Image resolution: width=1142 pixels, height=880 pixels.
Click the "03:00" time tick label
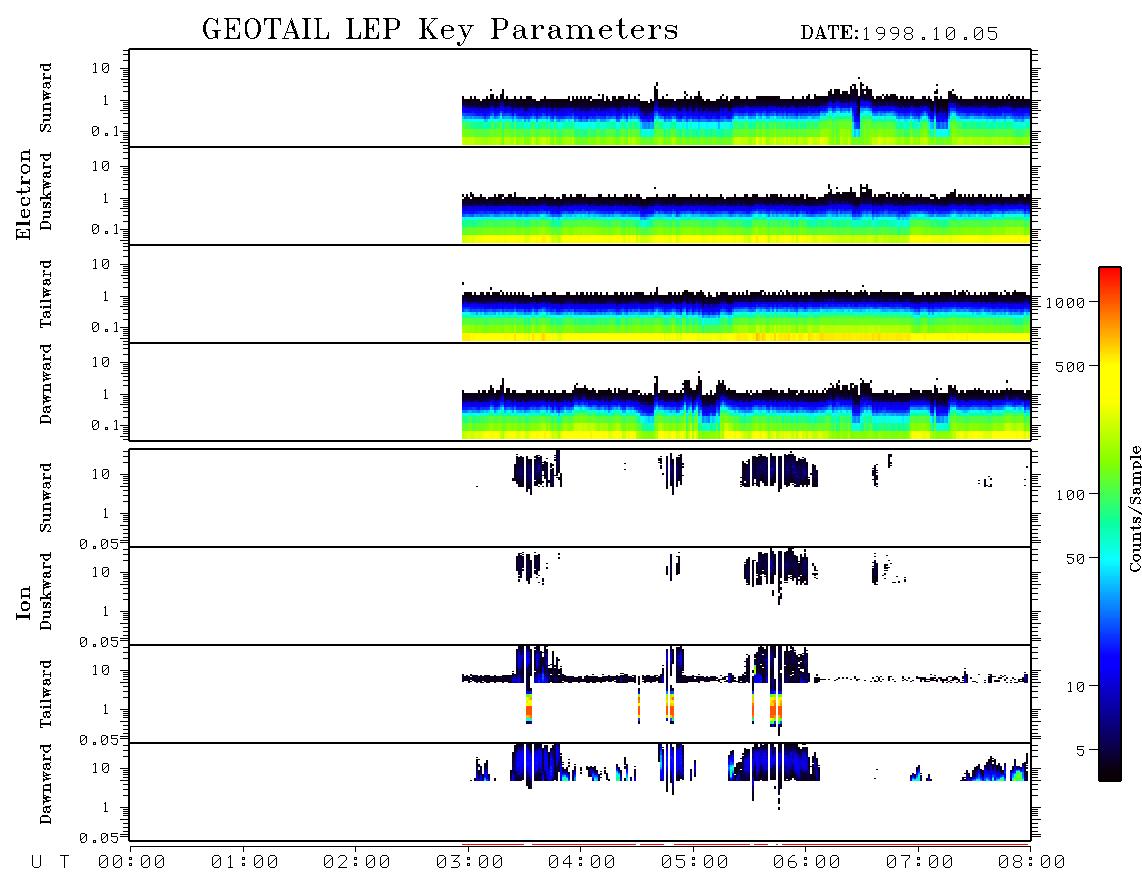tap(470, 863)
